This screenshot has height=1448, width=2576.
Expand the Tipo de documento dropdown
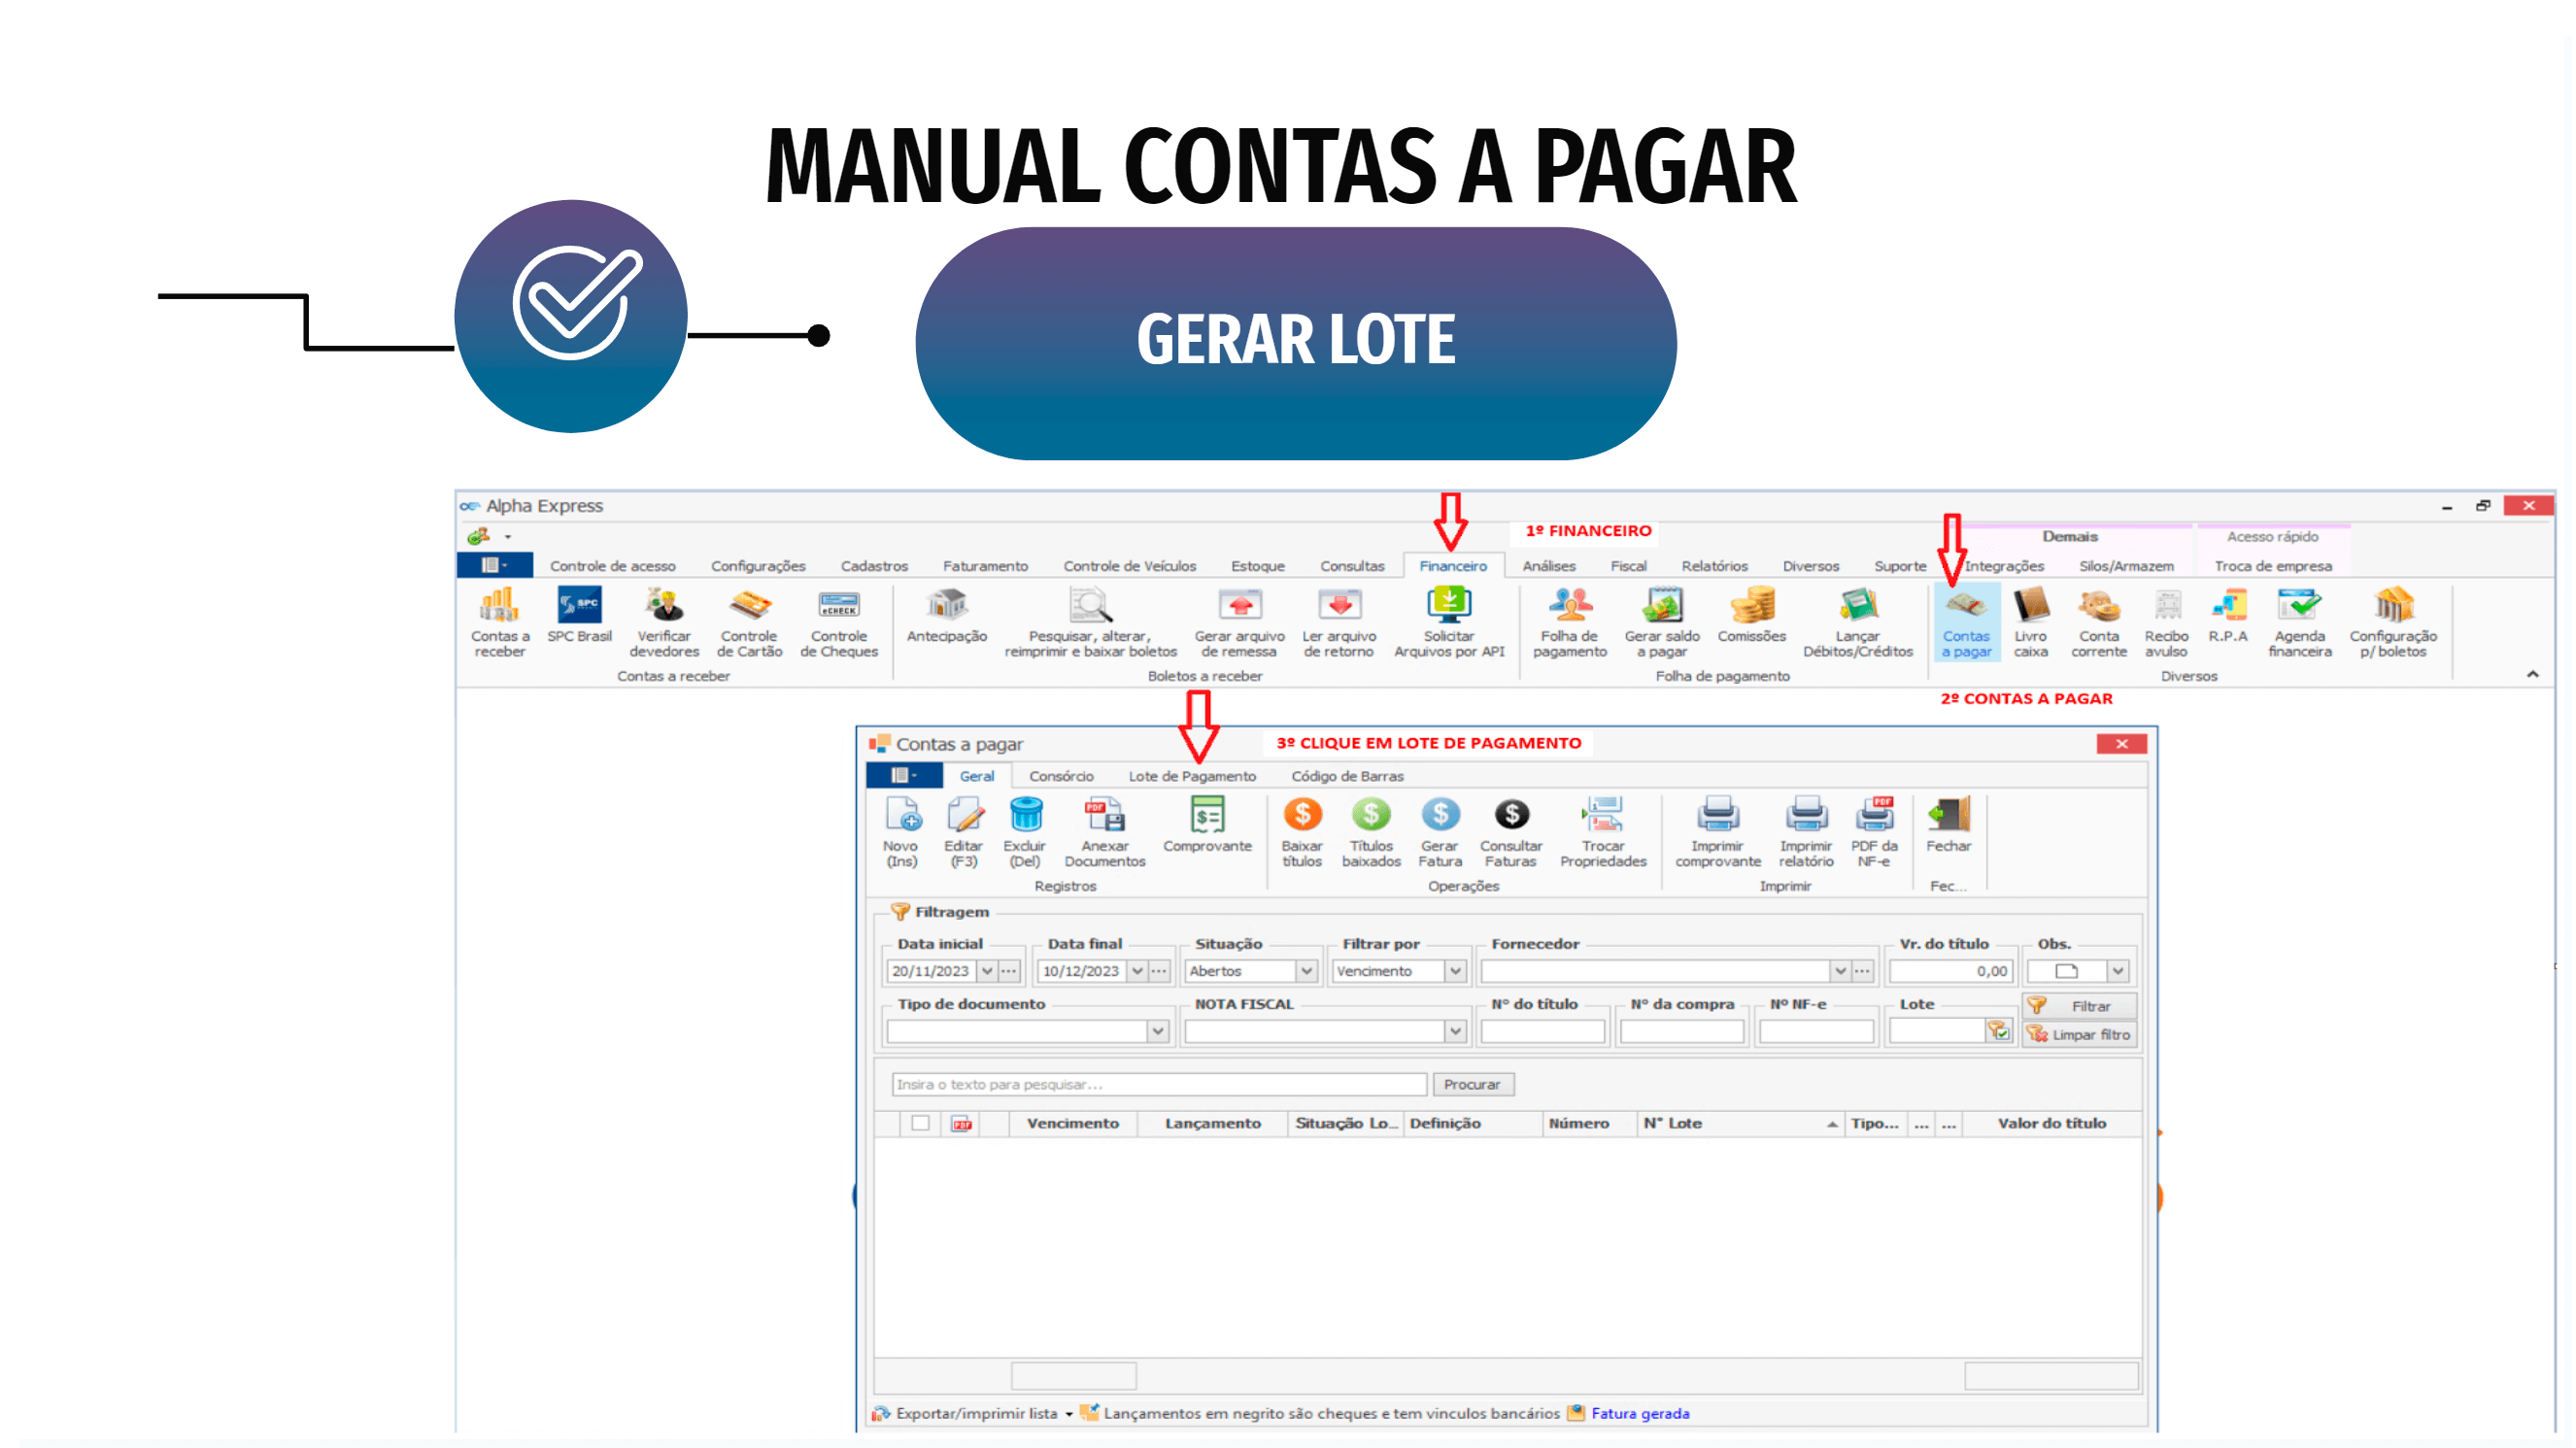(1157, 1031)
